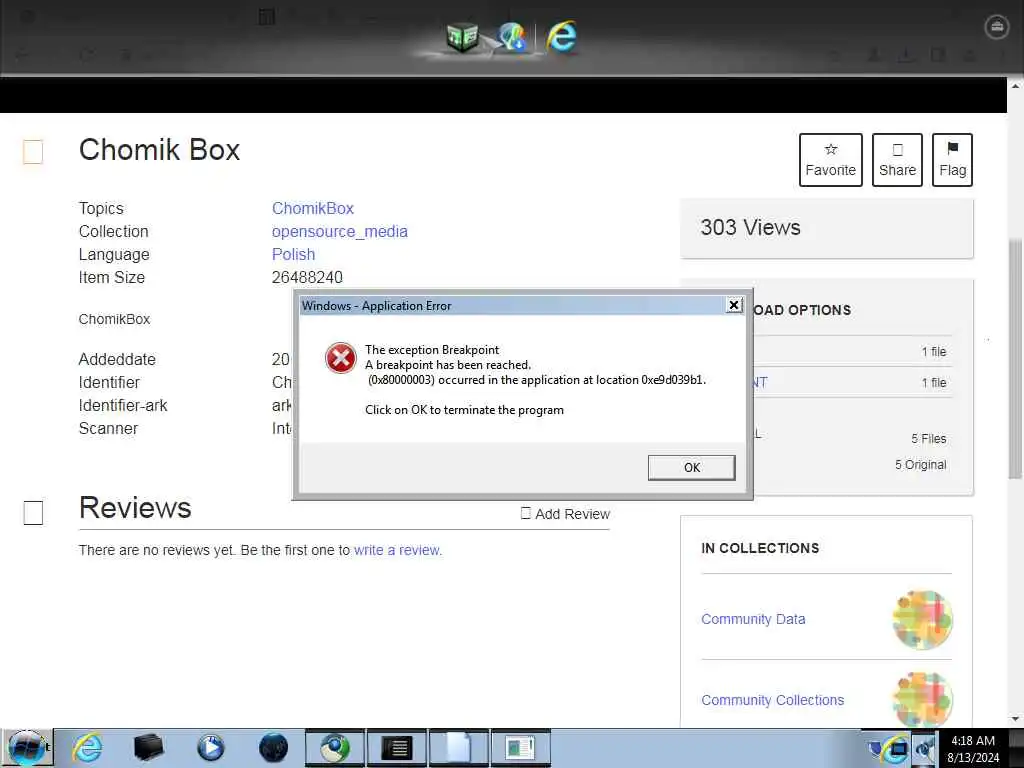Close the Application Error dialog

pyautogui.click(x=734, y=305)
